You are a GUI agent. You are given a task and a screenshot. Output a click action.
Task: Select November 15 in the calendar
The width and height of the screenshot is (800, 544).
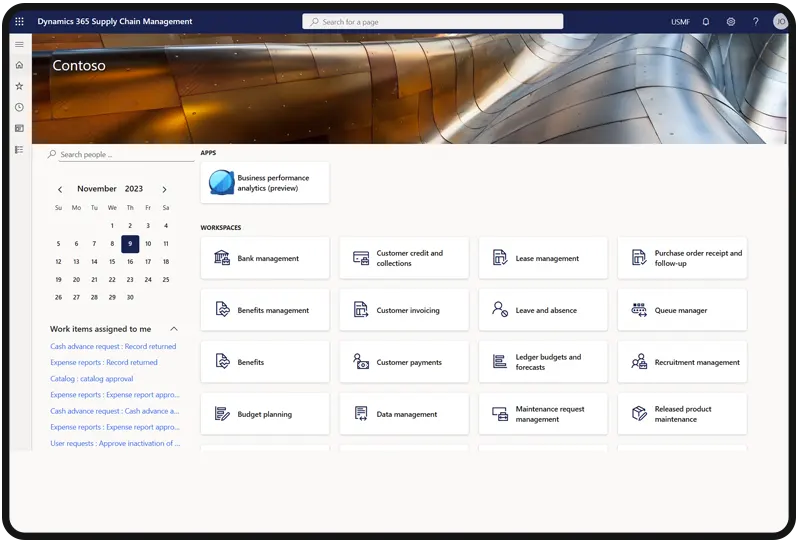tap(112, 262)
